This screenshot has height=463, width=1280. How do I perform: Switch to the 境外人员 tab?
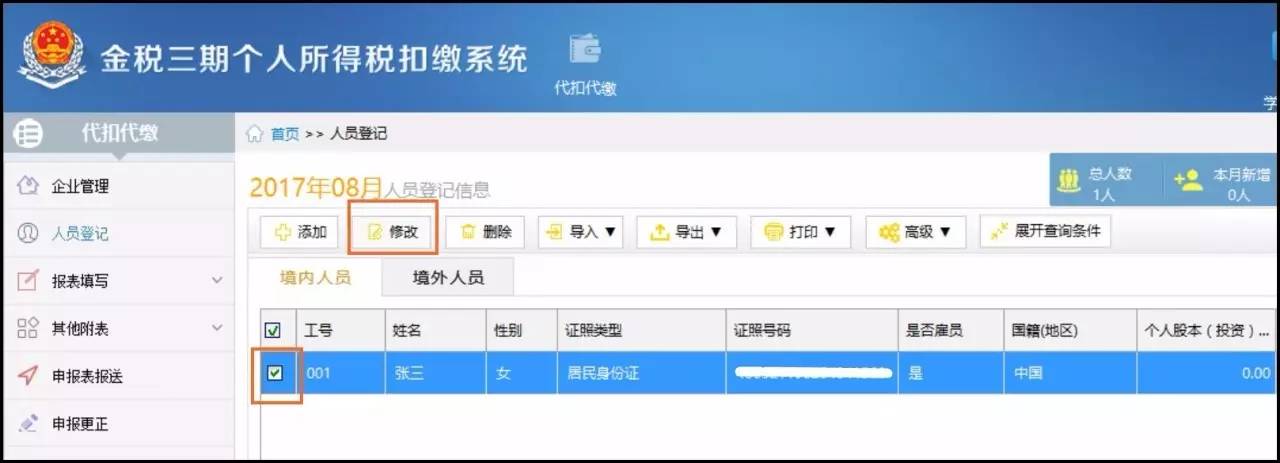point(448,278)
